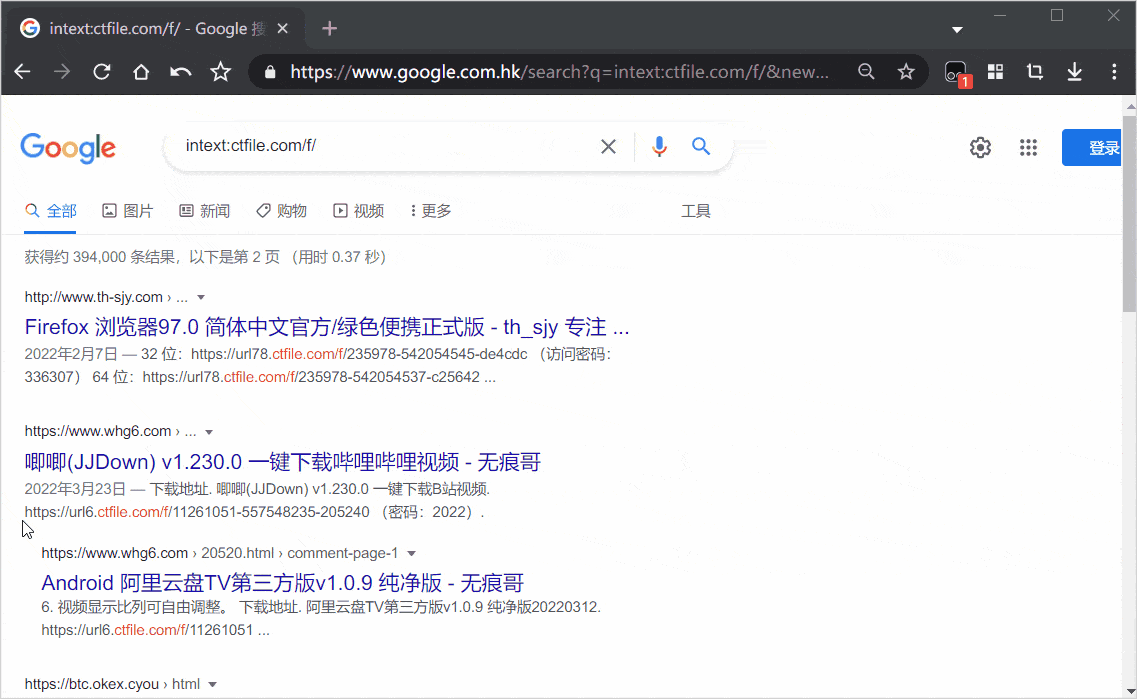
Task: Expand options arrow next to th-sjy.com result
Action: [x=201, y=298]
